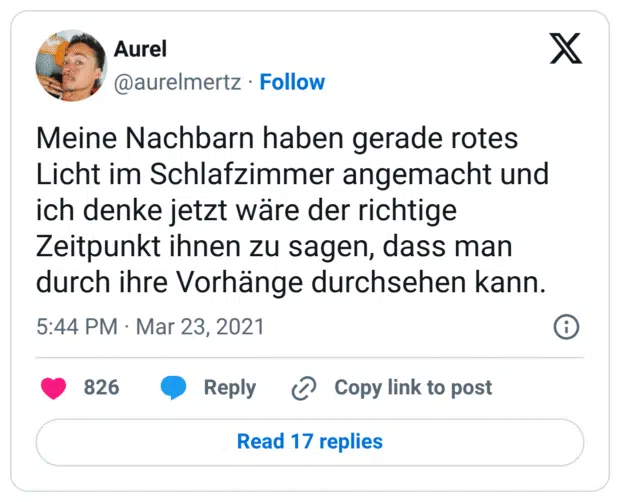620x502 pixels.
Task: Click the 5:44 PM time
Action: 76,327
